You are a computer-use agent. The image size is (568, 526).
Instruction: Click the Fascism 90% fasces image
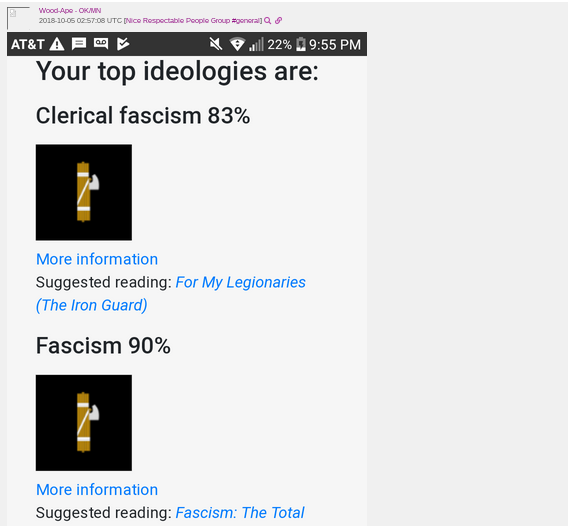click(84, 423)
